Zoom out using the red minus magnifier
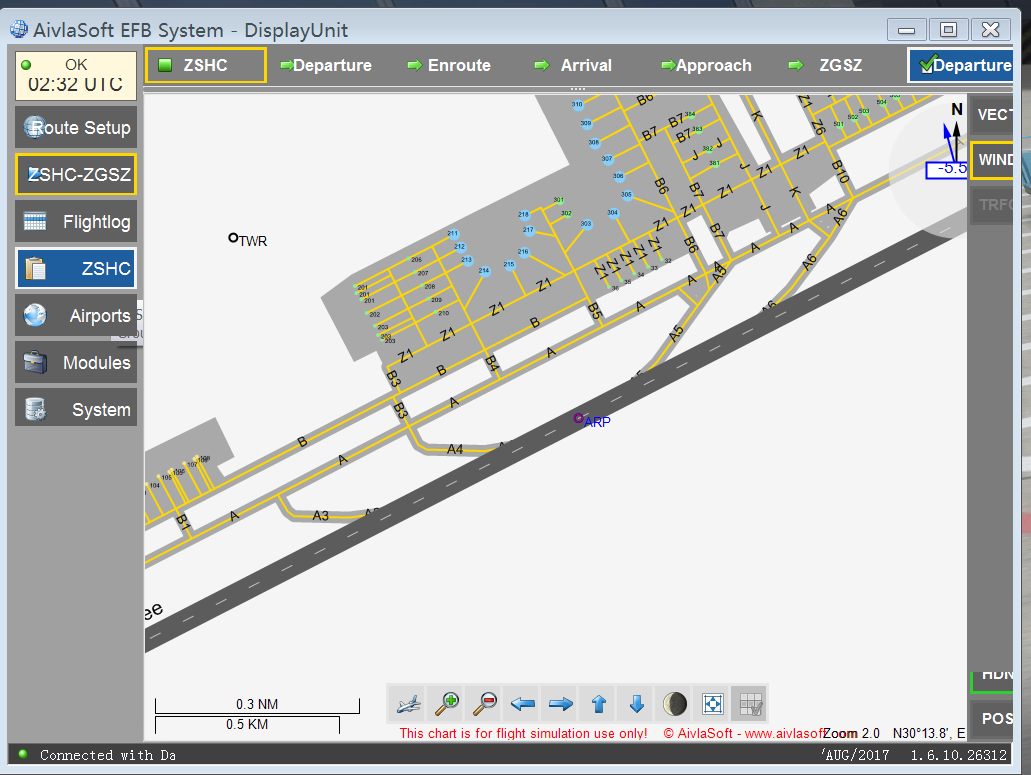Viewport: 1031px width, 775px height. coord(484,704)
